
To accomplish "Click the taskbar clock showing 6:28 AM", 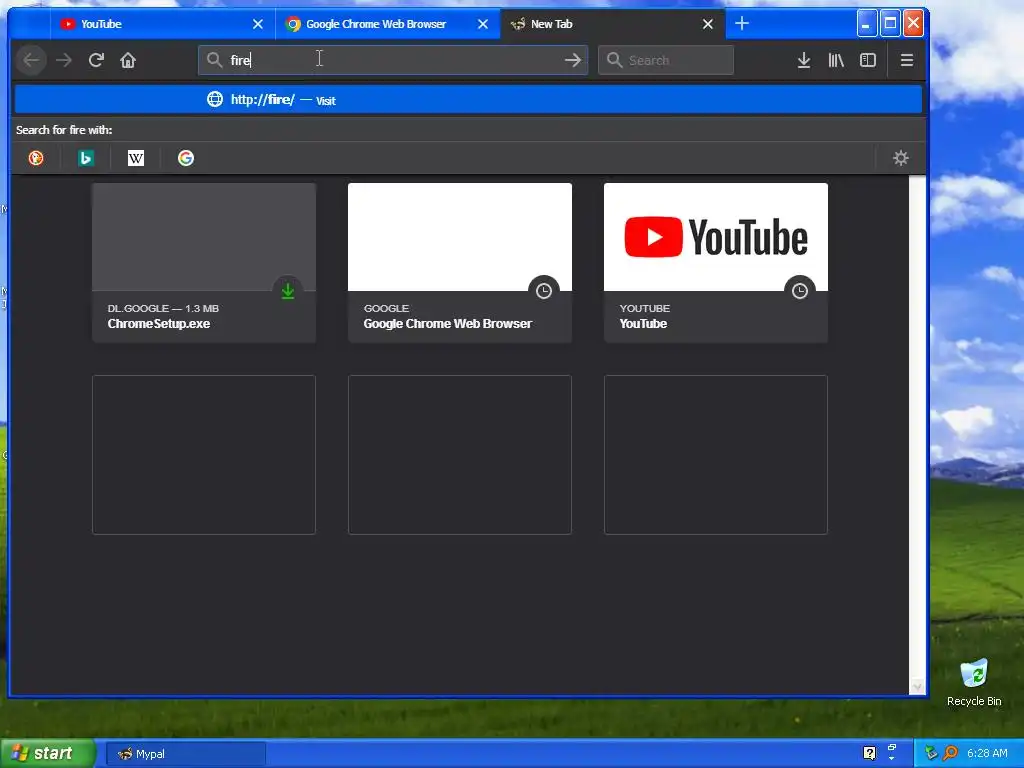I will (x=987, y=753).
